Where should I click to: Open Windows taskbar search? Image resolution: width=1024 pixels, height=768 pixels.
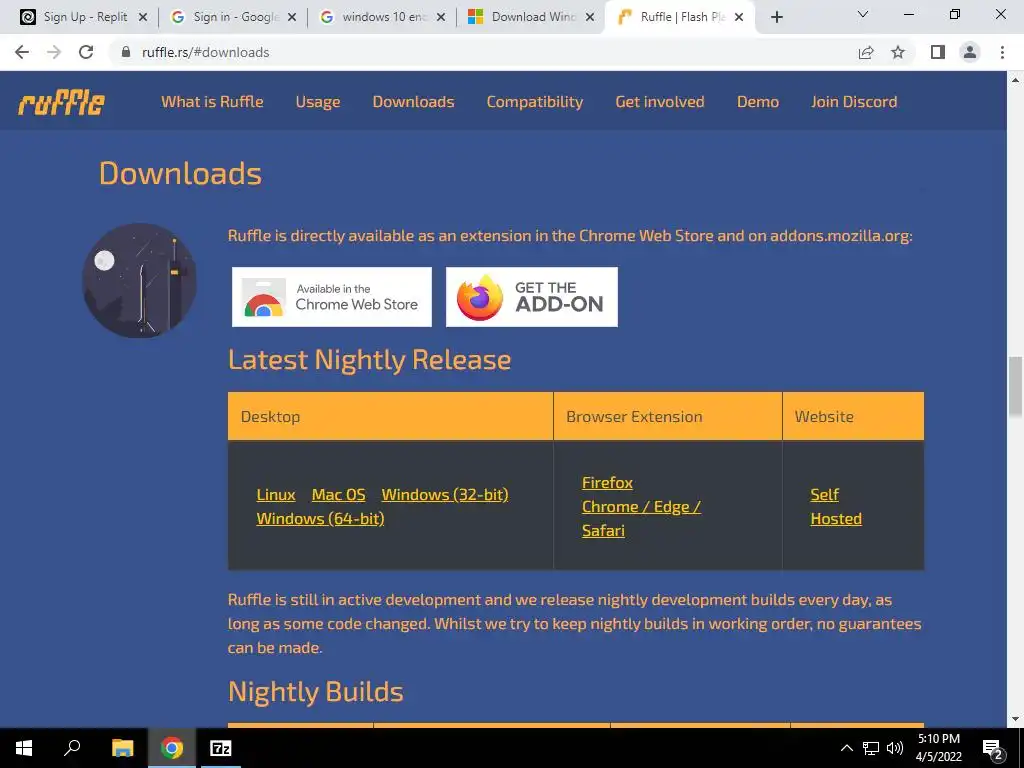coord(72,748)
